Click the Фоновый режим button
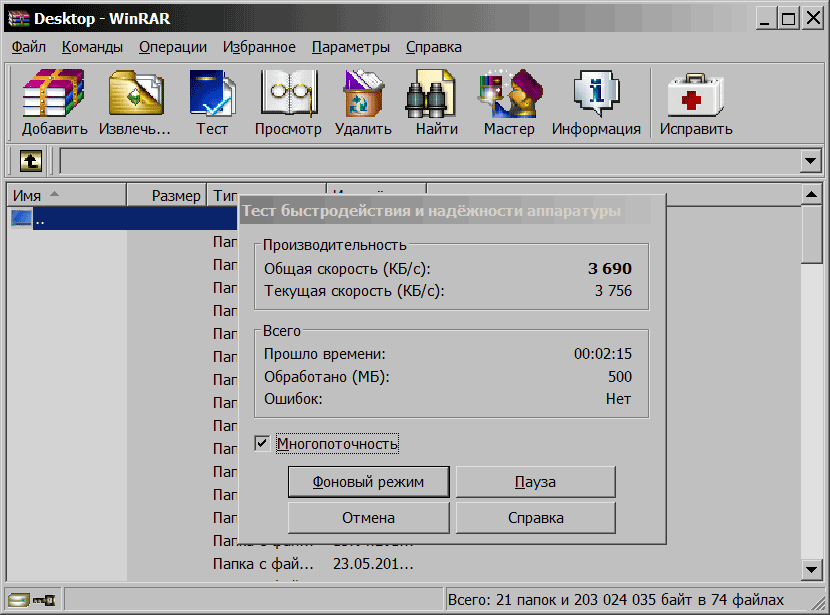 pos(368,482)
